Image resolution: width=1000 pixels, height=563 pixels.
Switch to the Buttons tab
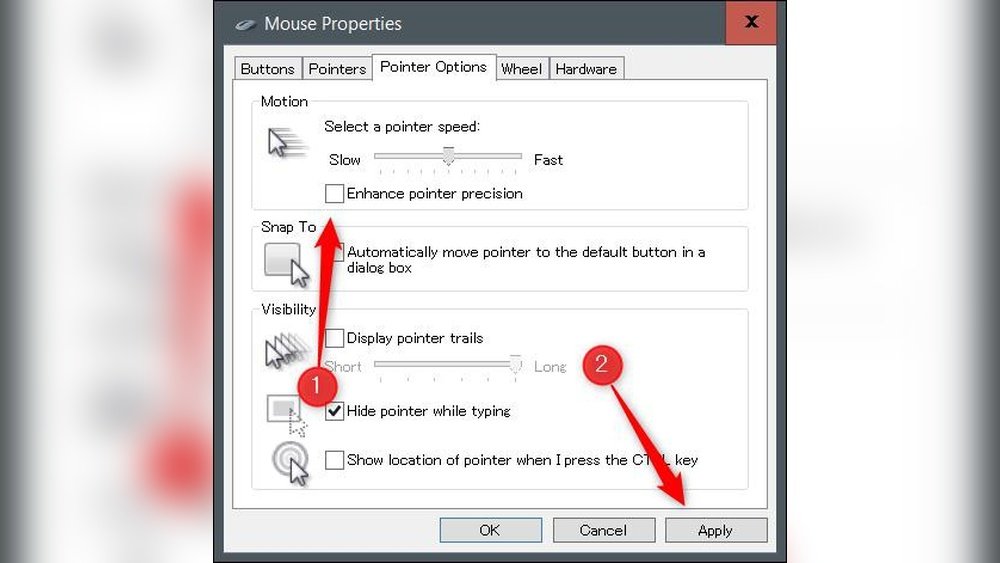click(267, 69)
